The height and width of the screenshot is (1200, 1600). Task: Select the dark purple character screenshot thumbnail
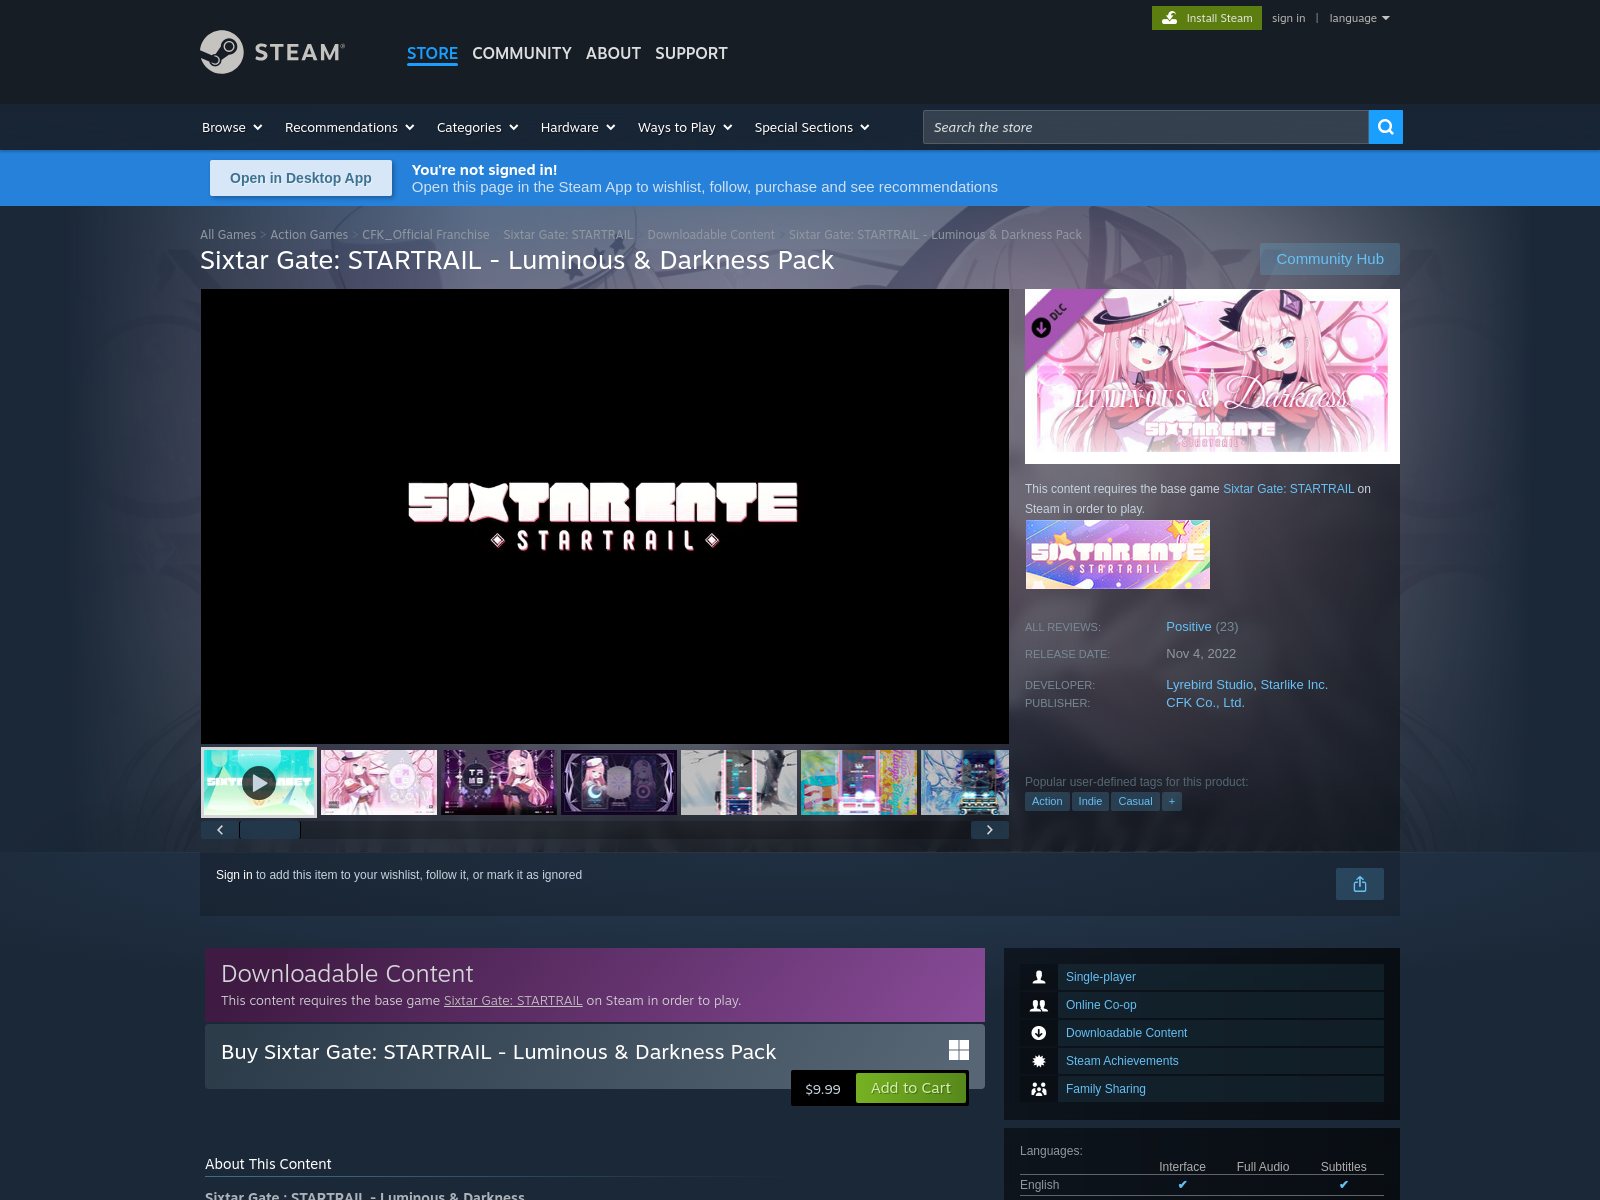click(499, 782)
